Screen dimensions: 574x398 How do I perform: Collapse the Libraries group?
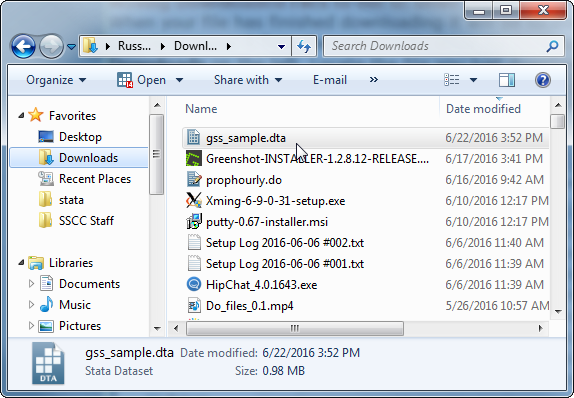click(x=21, y=263)
